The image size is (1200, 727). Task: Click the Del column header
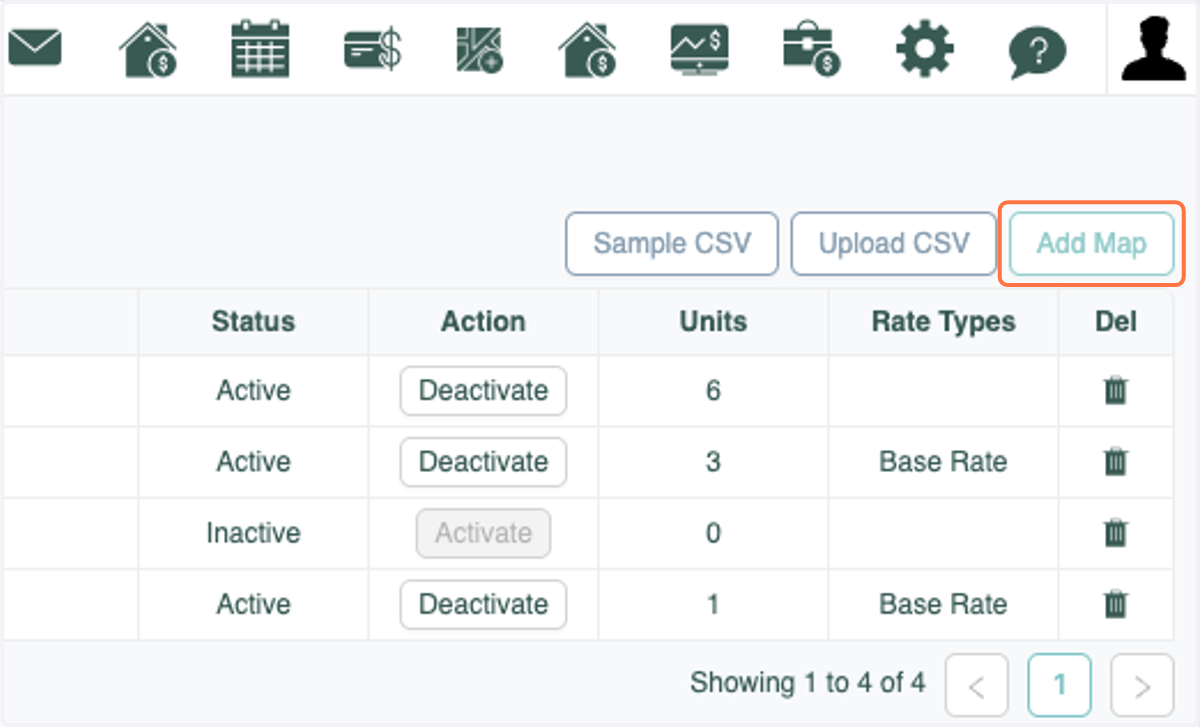[x=1115, y=322]
